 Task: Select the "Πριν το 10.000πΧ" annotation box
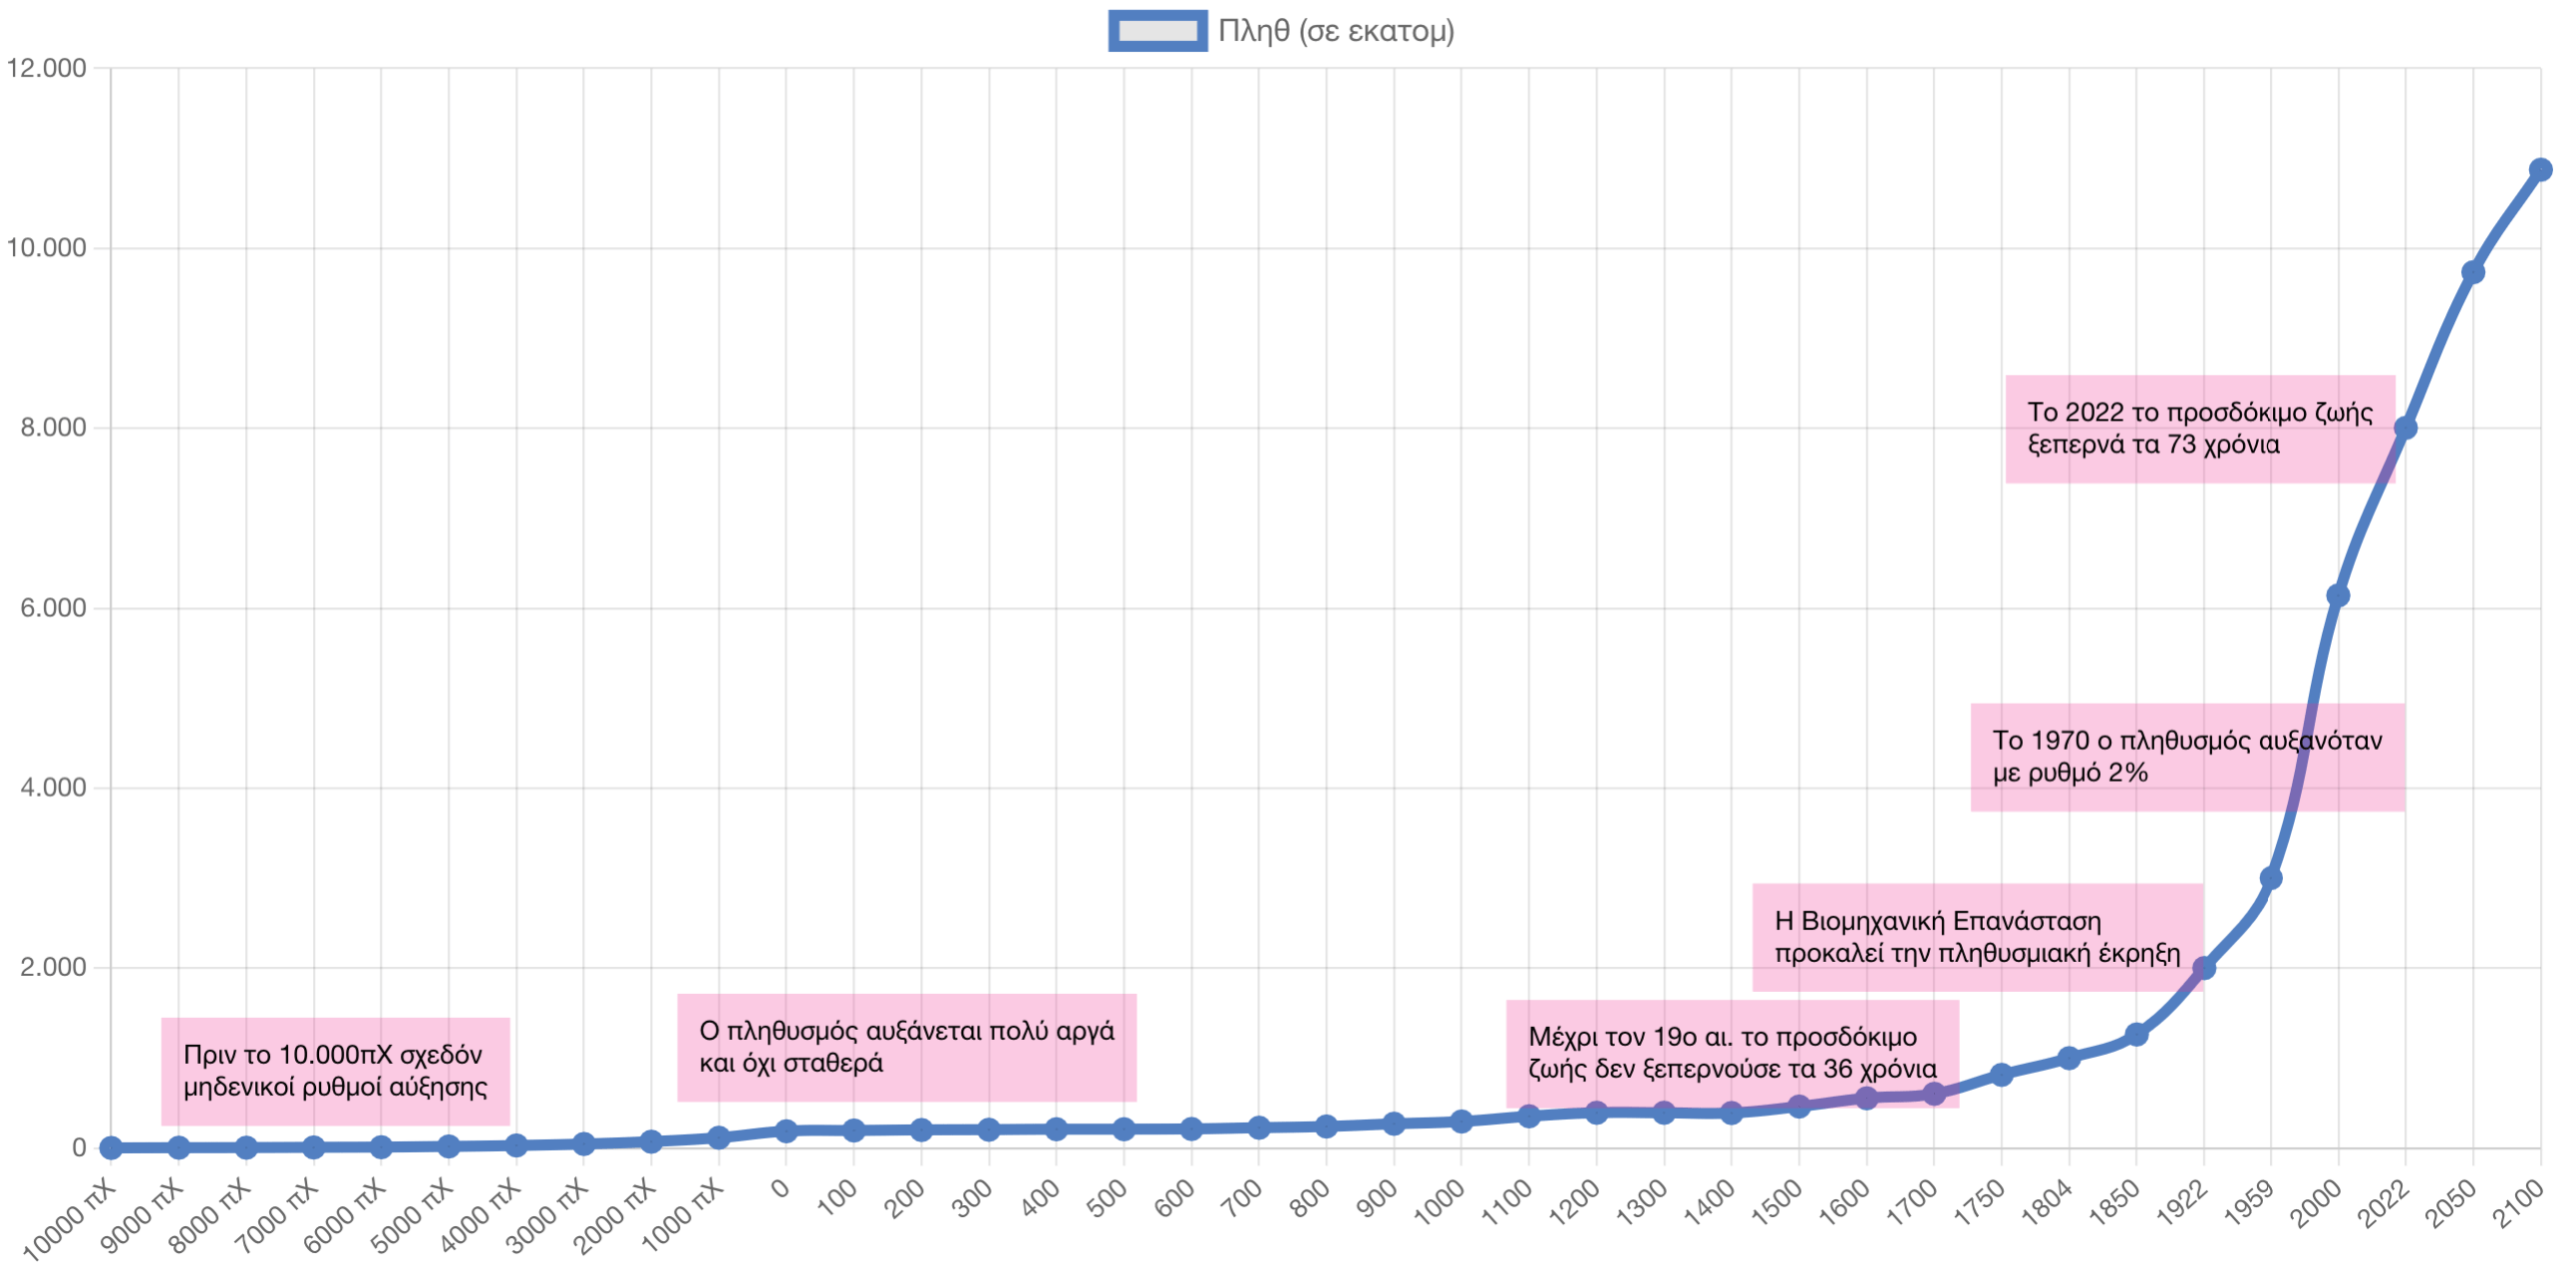click(335, 1071)
